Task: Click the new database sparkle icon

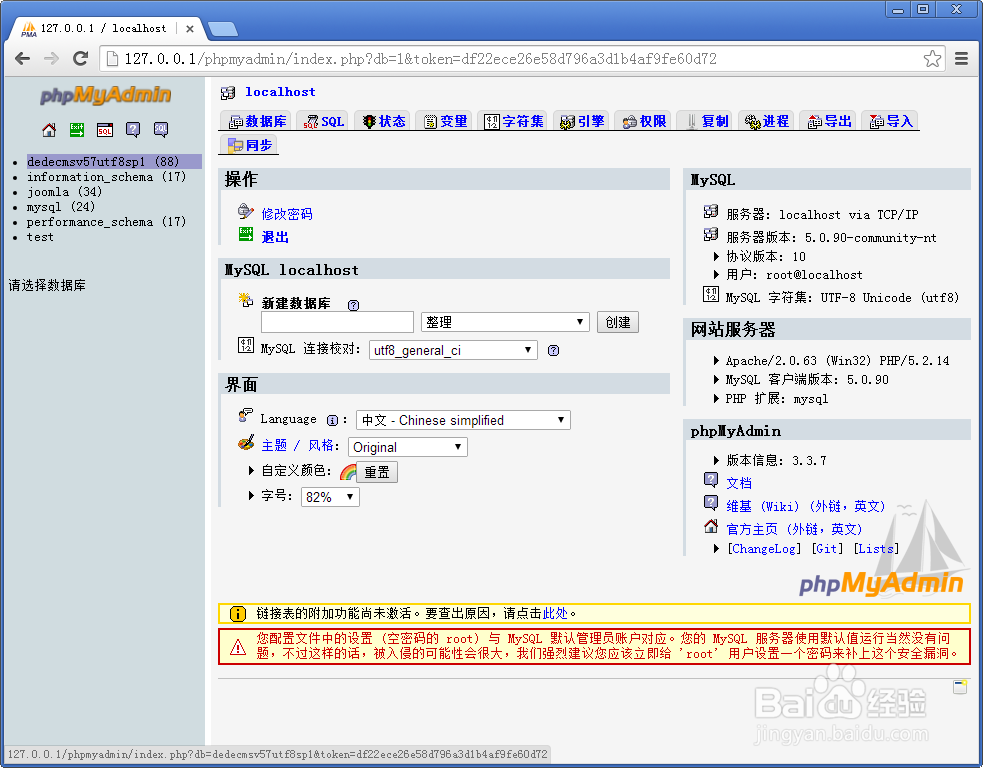Action: tap(246, 300)
